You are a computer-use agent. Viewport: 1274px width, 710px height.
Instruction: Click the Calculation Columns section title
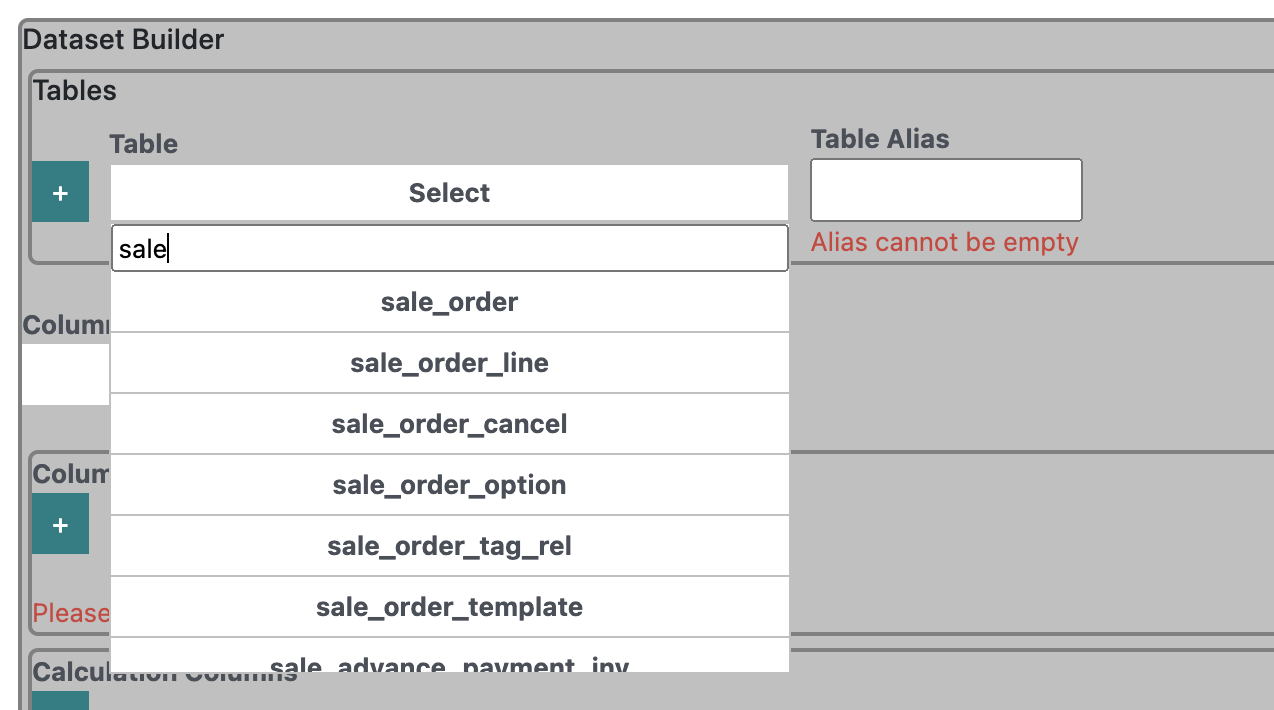(165, 672)
